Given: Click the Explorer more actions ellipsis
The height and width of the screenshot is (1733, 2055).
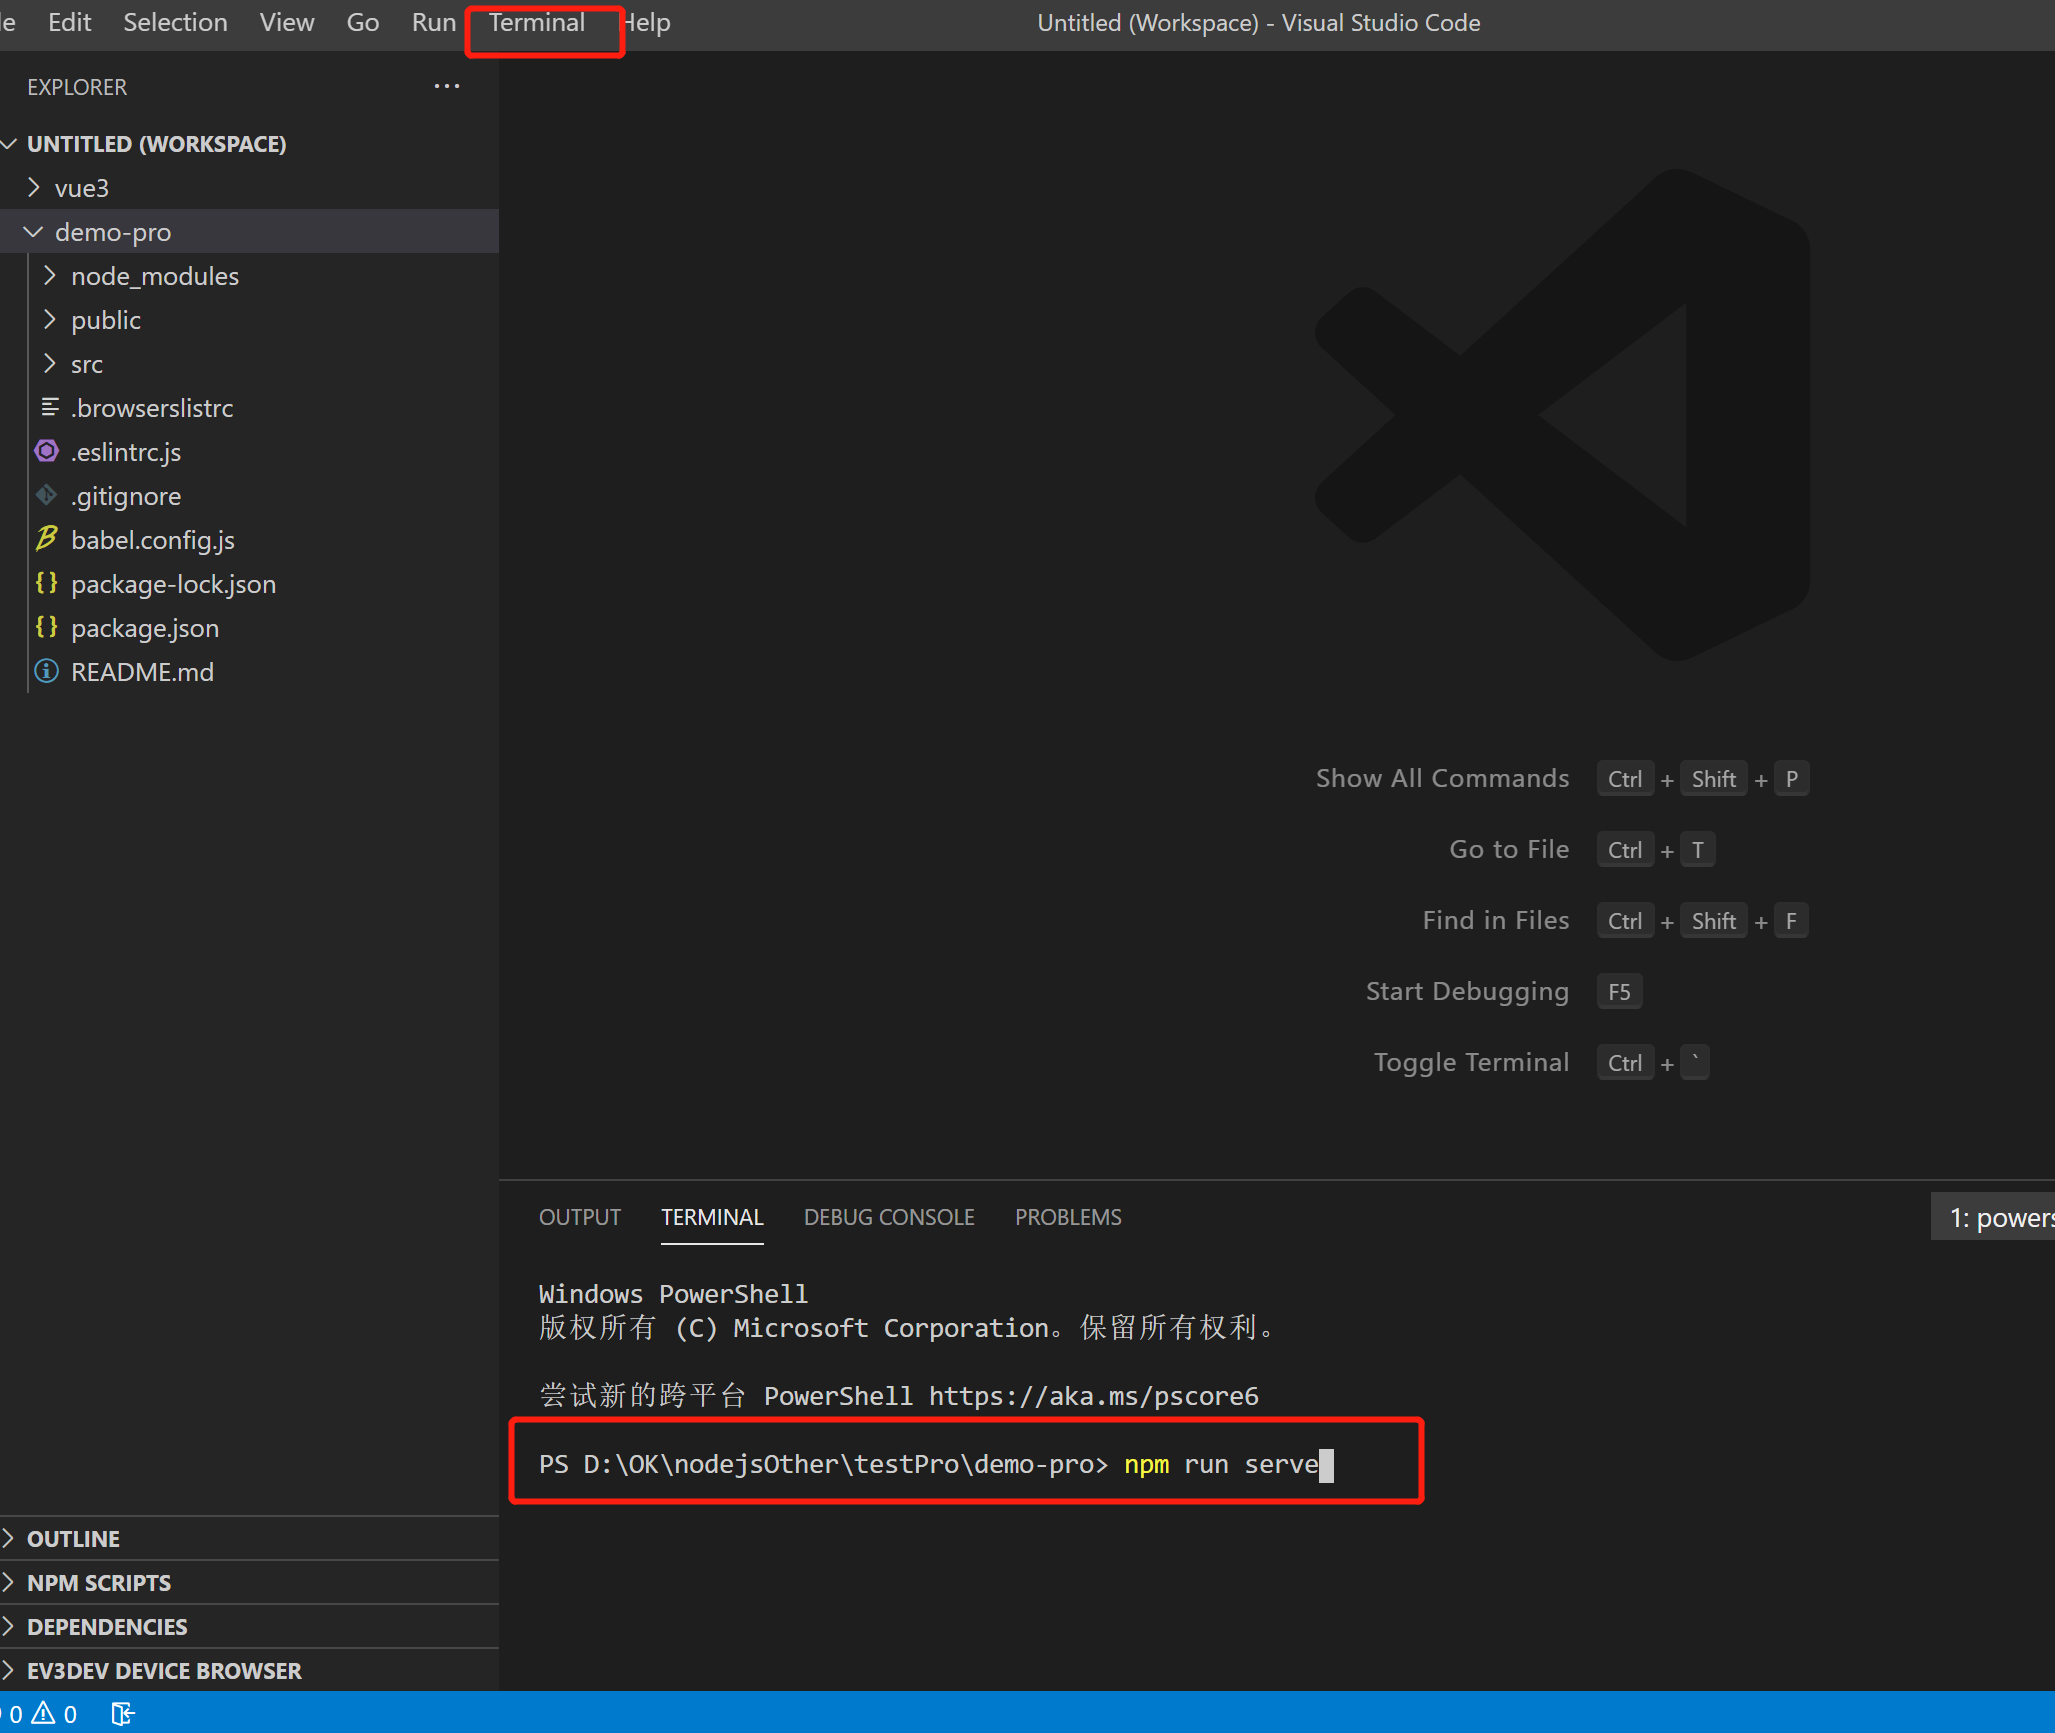Looking at the screenshot, I should (446, 86).
